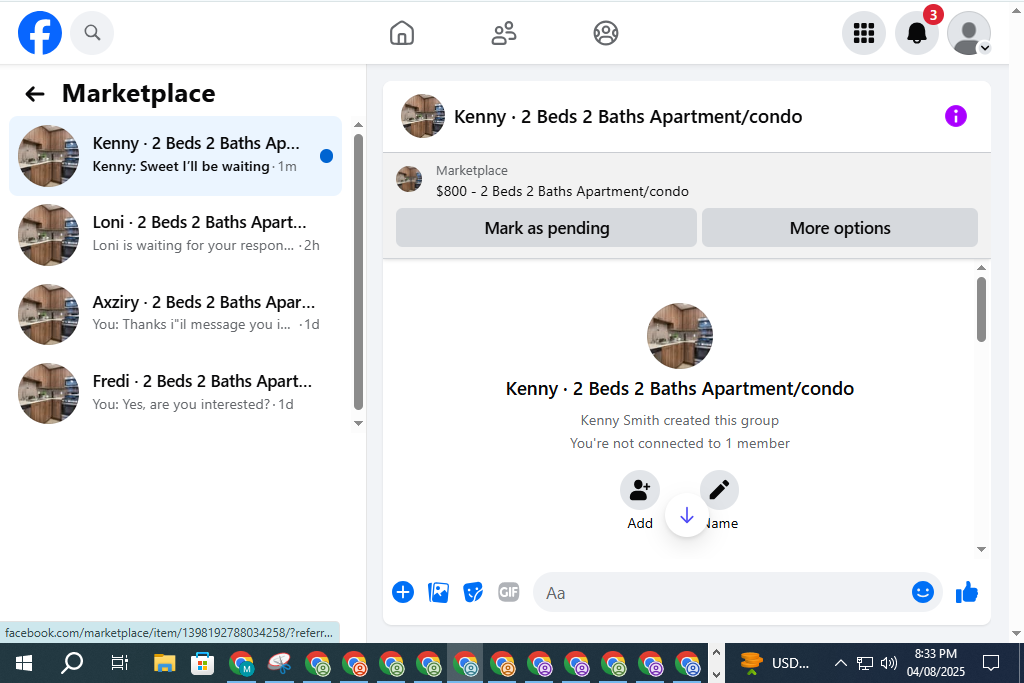This screenshot has width=1024, height=683.
Task: Send a thumbs up like
Action: (x=967, y=592)
